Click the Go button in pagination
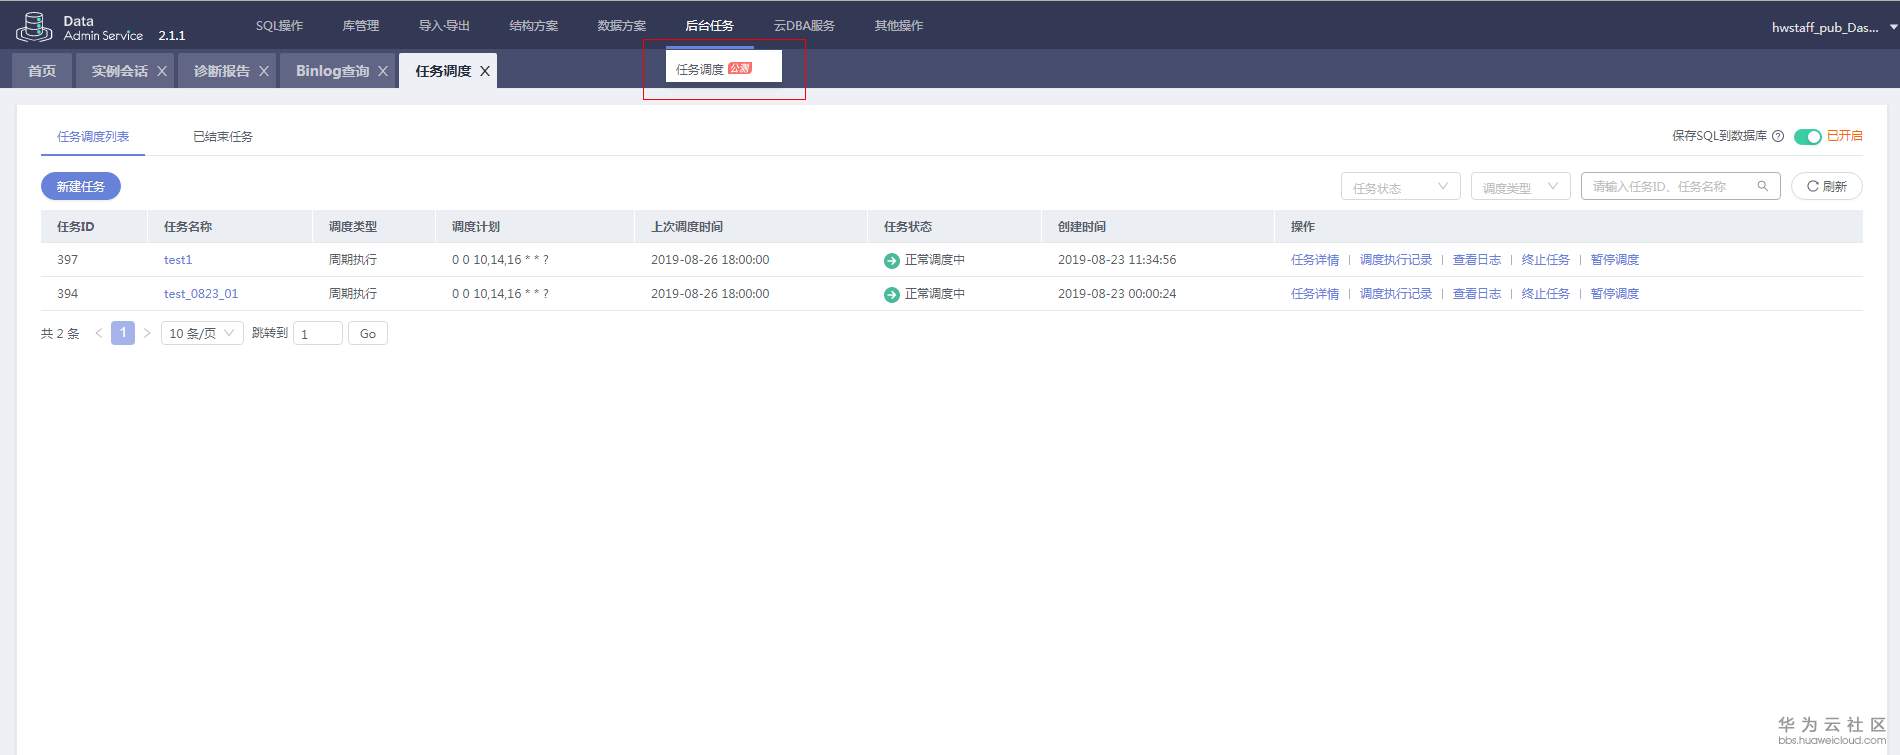 368,333
